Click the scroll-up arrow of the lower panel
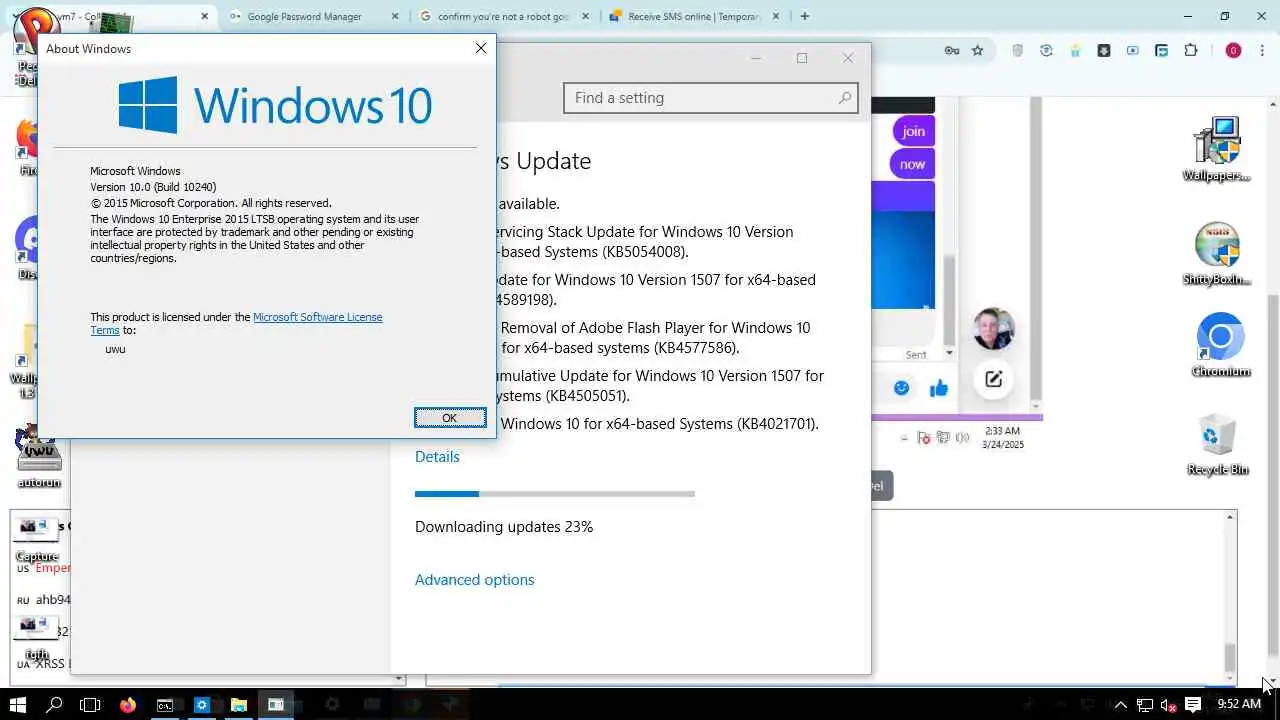 click(1231, 516)
